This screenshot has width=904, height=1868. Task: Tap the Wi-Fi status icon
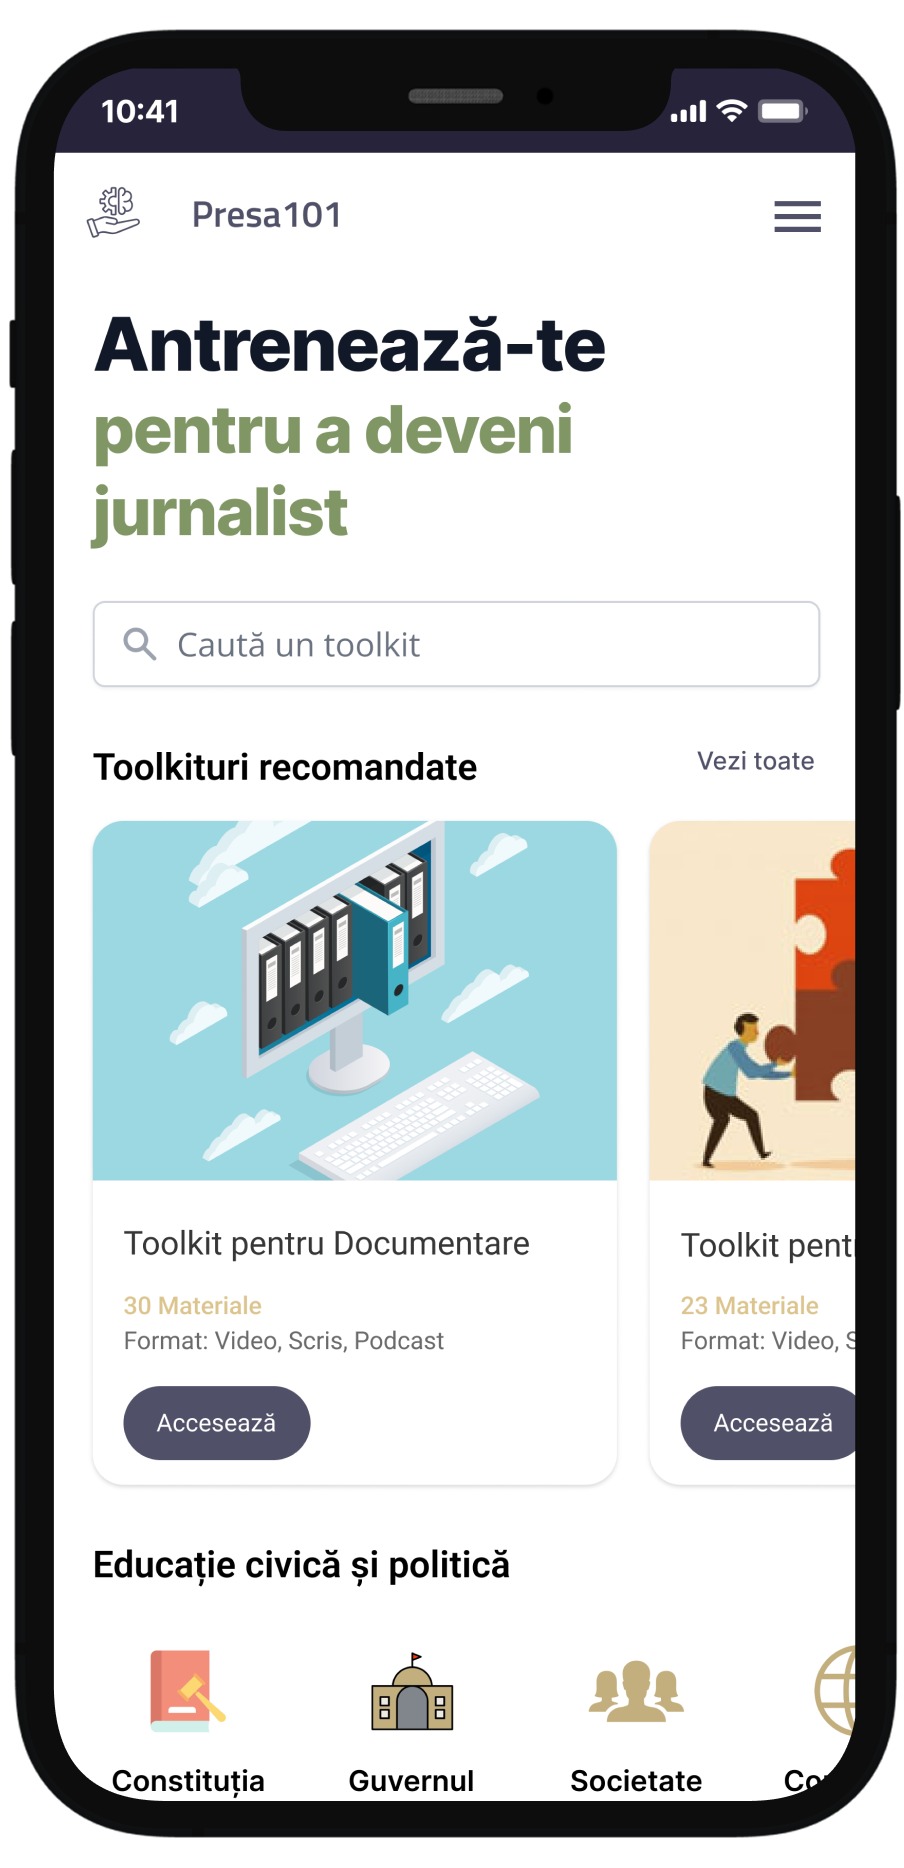tap(732, 111)
